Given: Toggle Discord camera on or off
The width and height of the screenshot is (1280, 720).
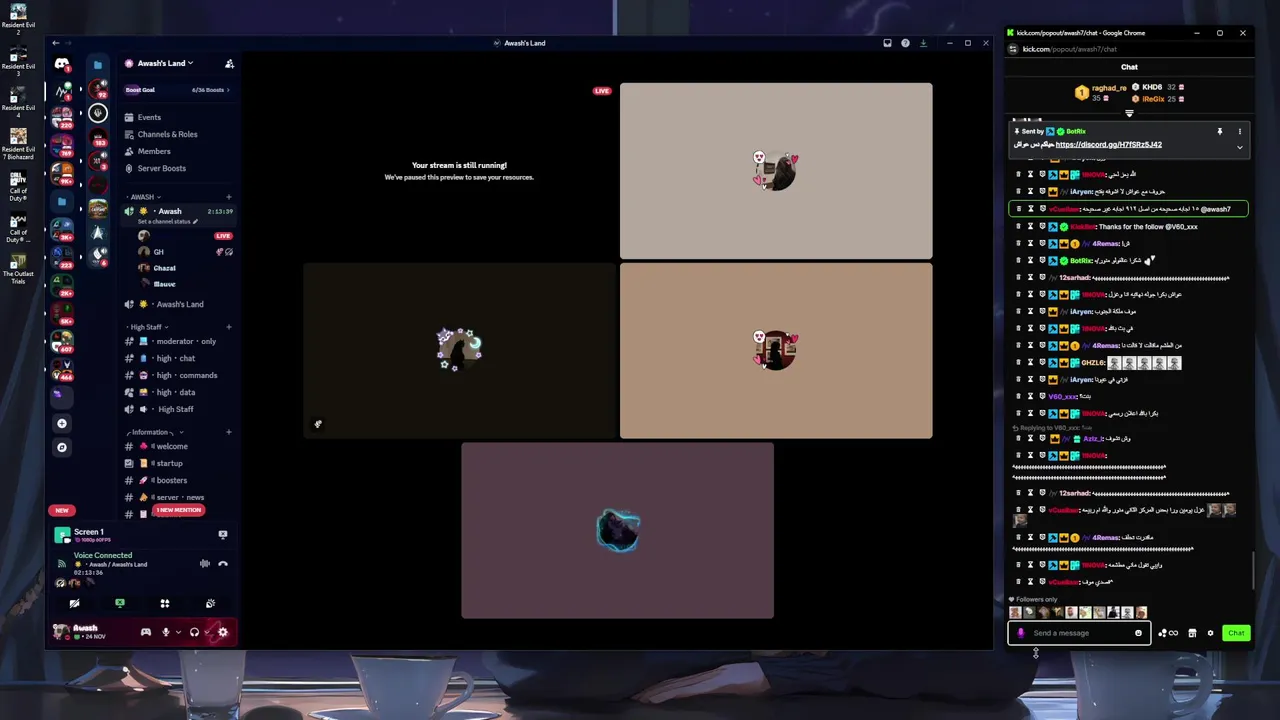Looking at the screenshot, I should 74,603.
